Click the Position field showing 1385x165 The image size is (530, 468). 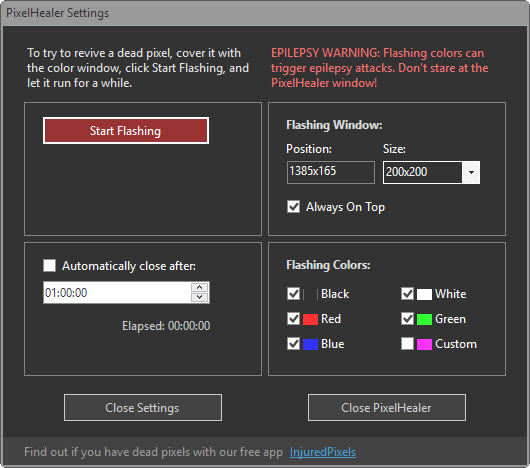(331, 172)
